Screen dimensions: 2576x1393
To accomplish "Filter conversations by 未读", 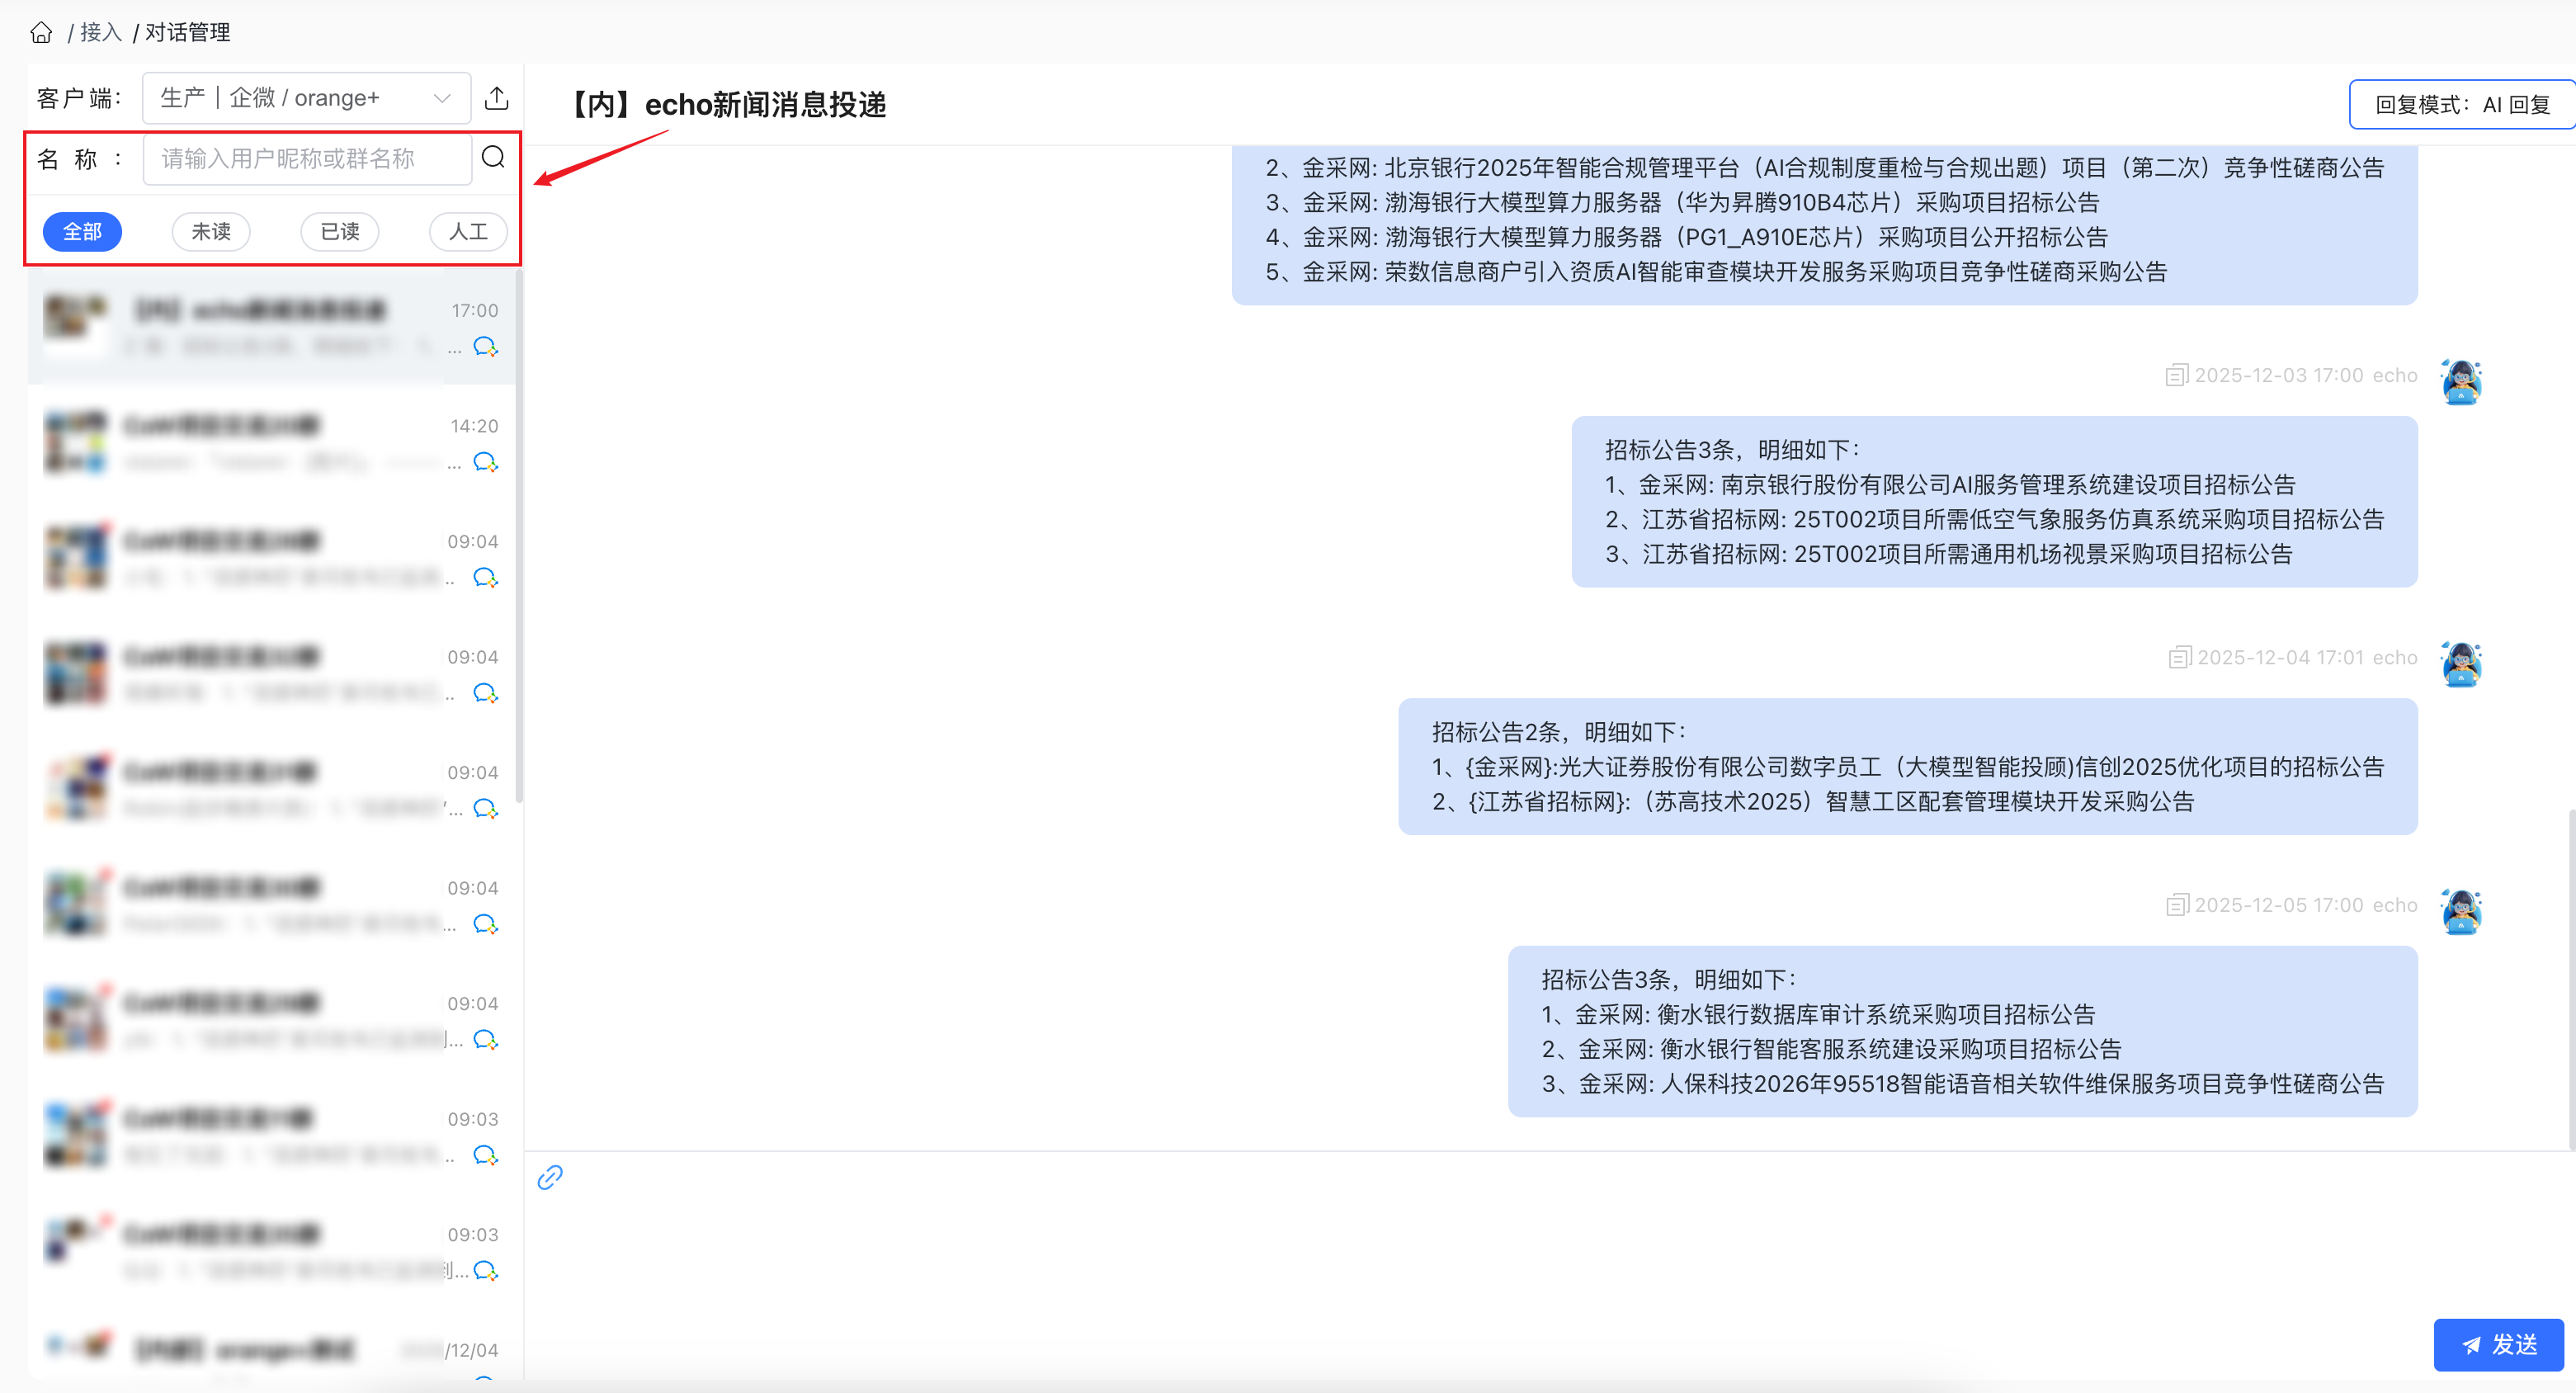I will click(x=211, y=232).
